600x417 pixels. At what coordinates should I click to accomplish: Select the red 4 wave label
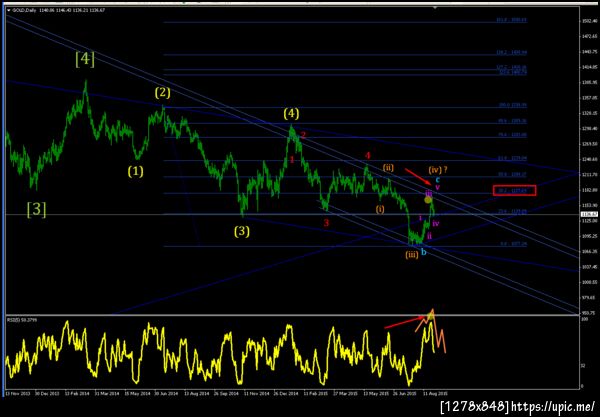pyautogui.click(x=367, y=155)
